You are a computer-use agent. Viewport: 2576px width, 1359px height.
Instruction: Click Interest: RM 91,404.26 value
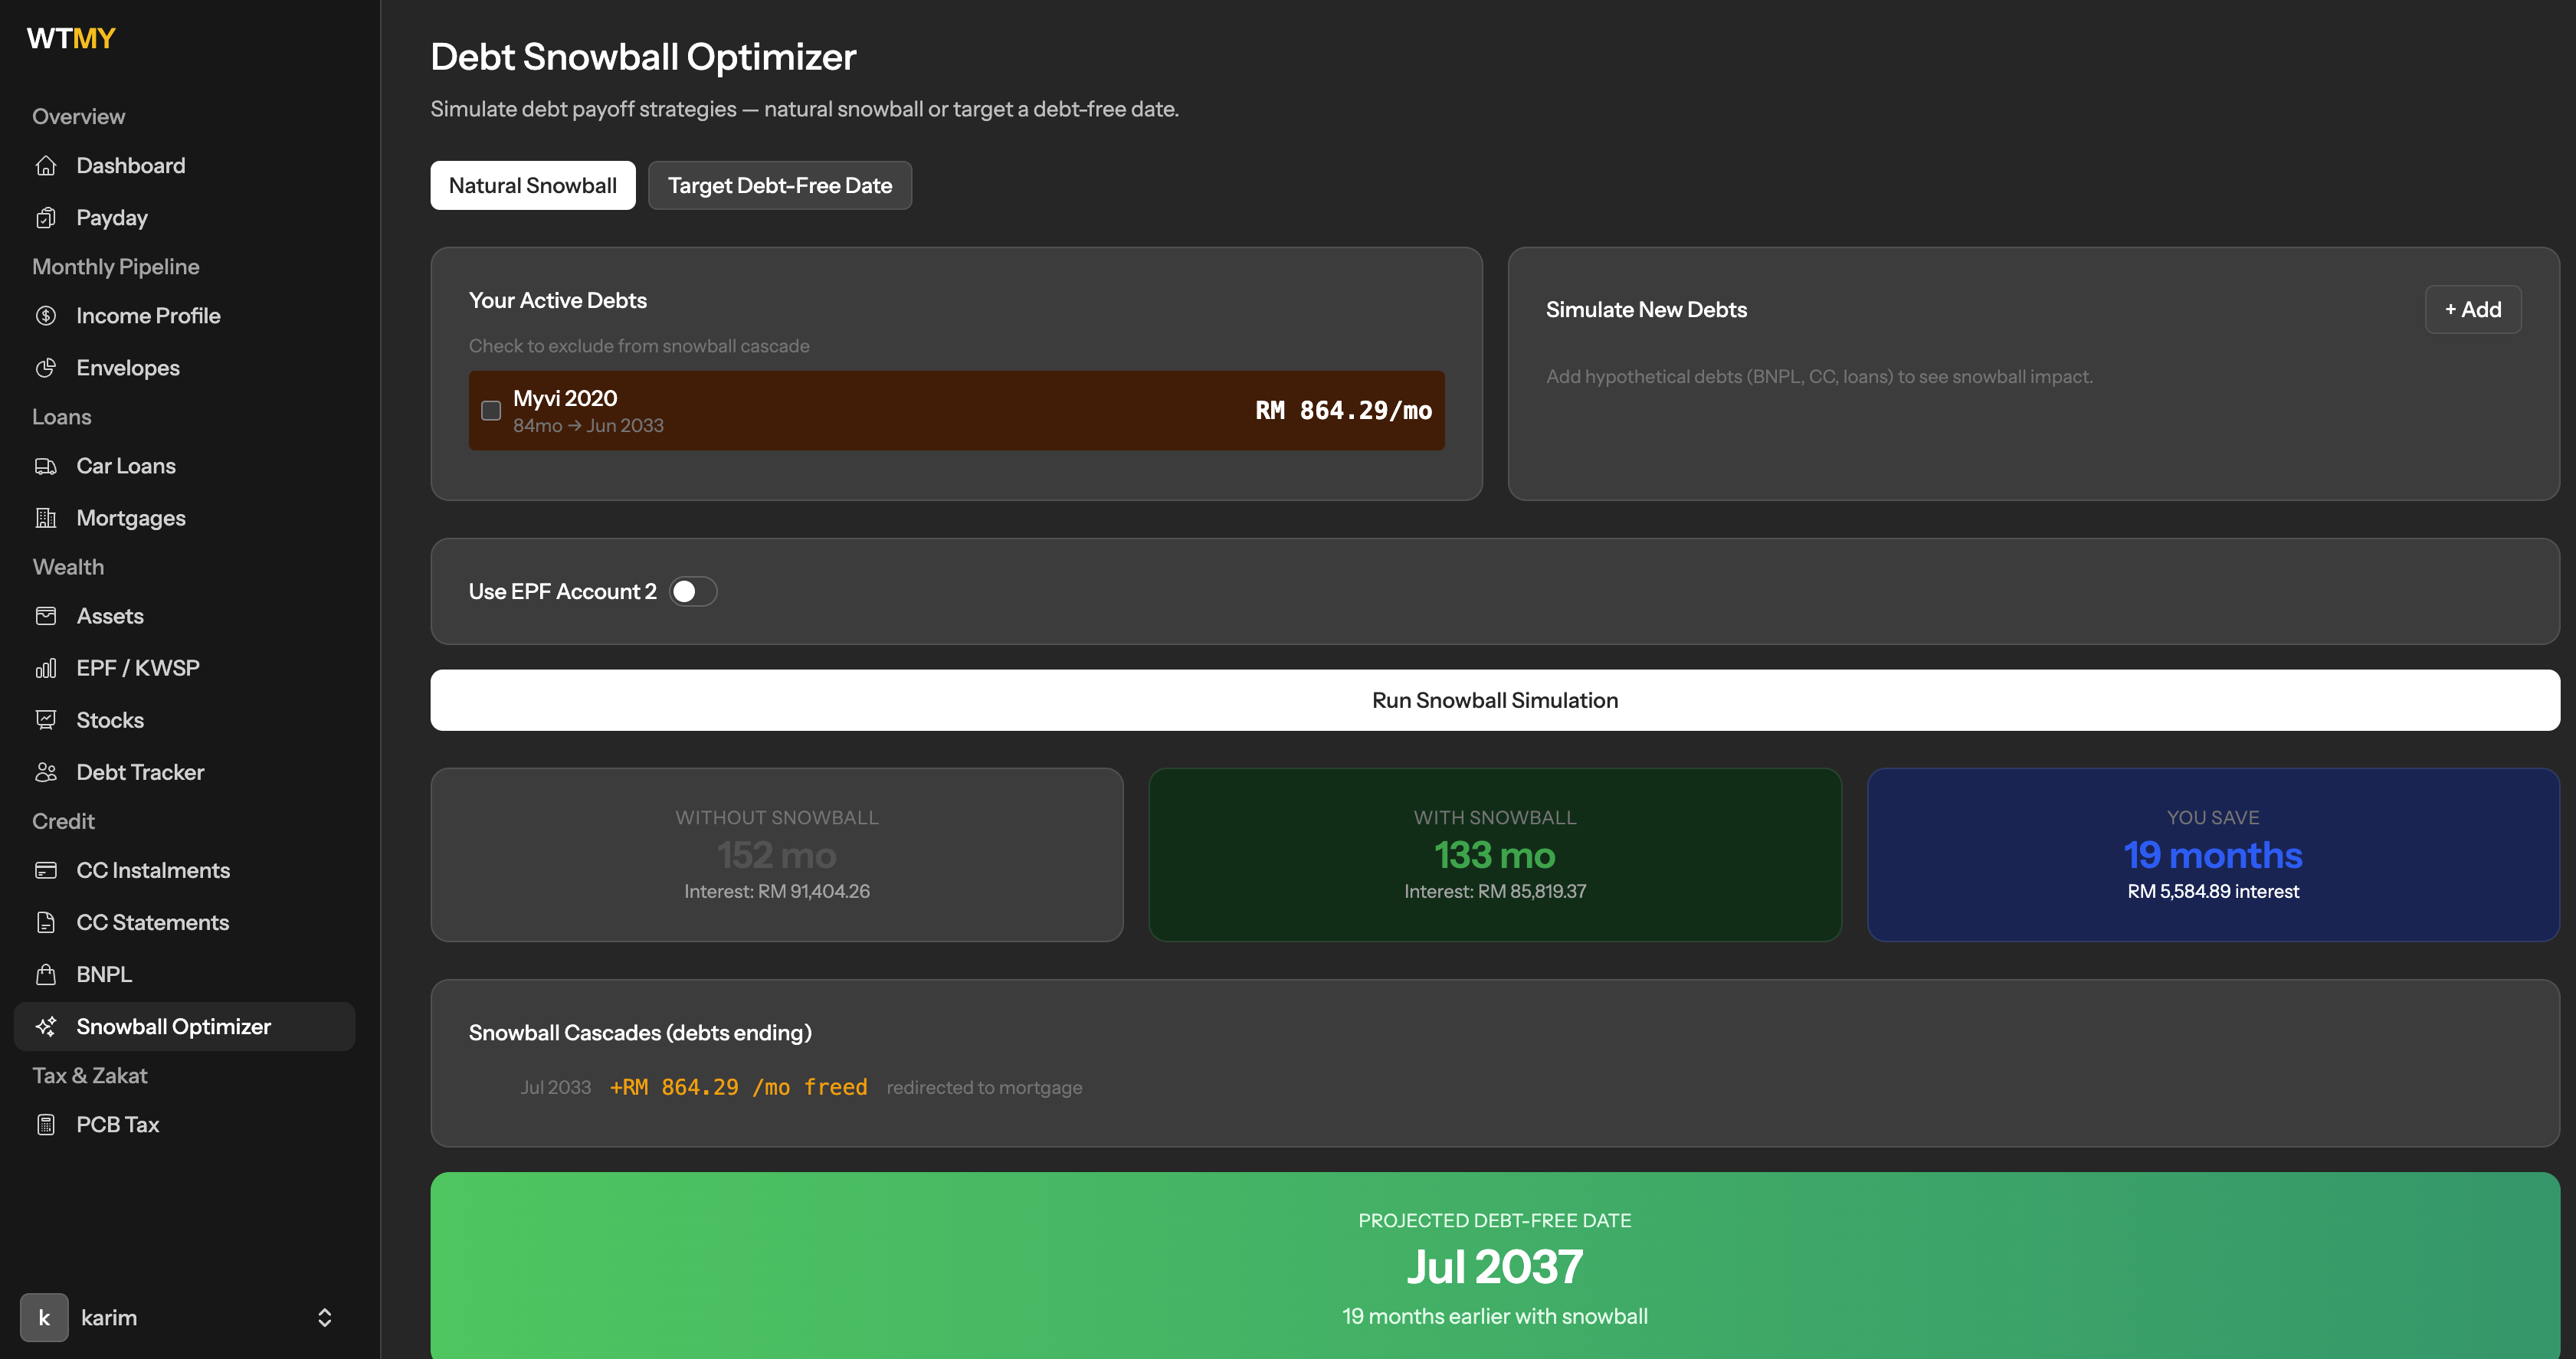point(777,891)
